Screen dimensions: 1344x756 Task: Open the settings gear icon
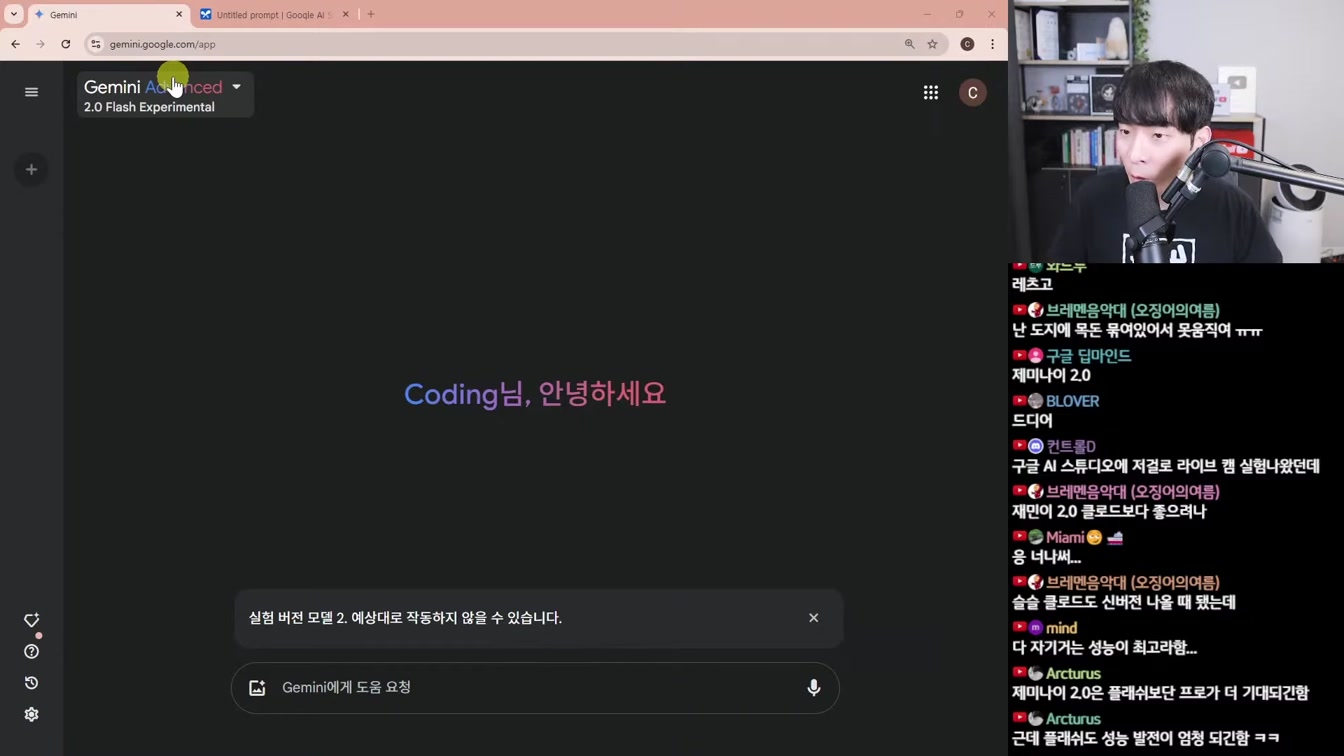pyautogui.click(x=31, y=714)
